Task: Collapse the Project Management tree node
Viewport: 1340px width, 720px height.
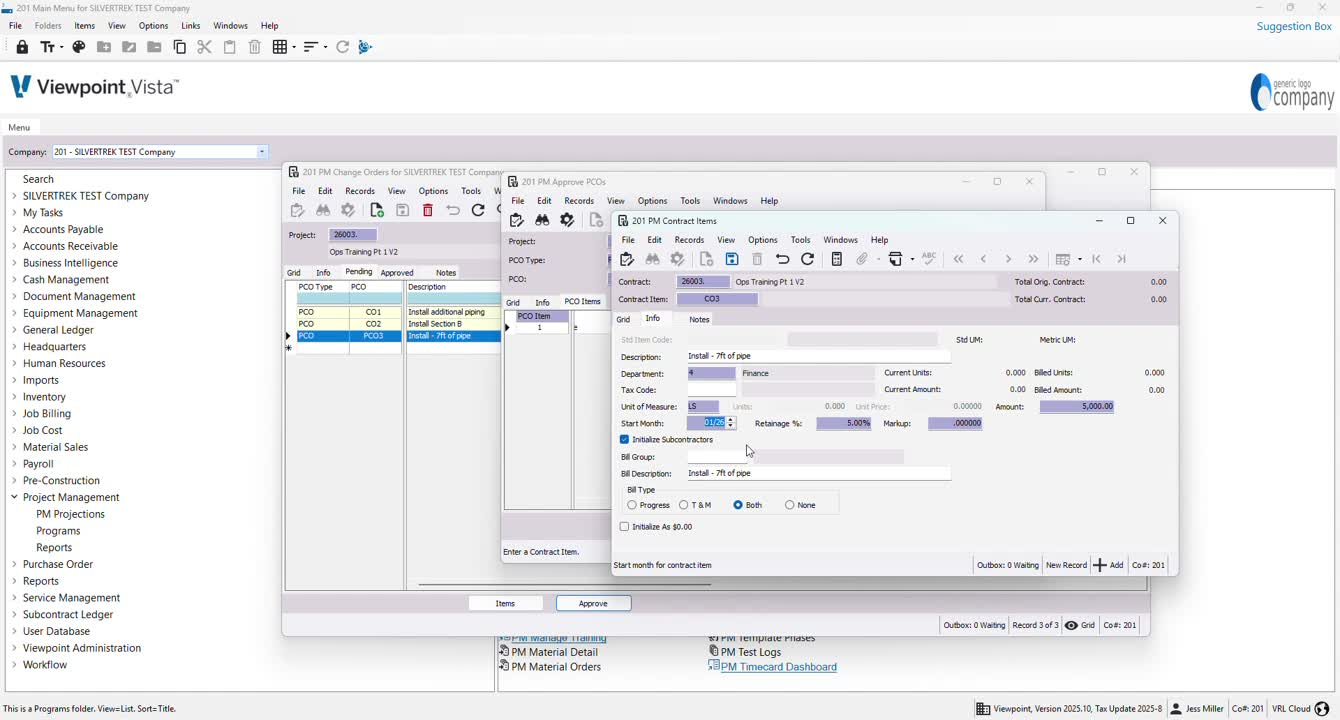Action: [x=14, y=497]
